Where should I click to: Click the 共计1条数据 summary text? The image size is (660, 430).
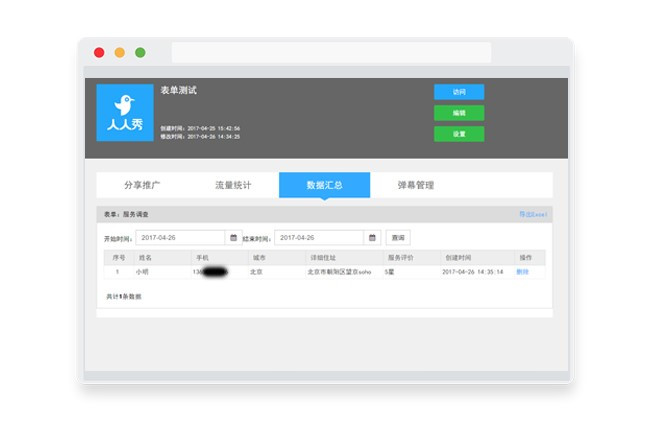point(124,297)
